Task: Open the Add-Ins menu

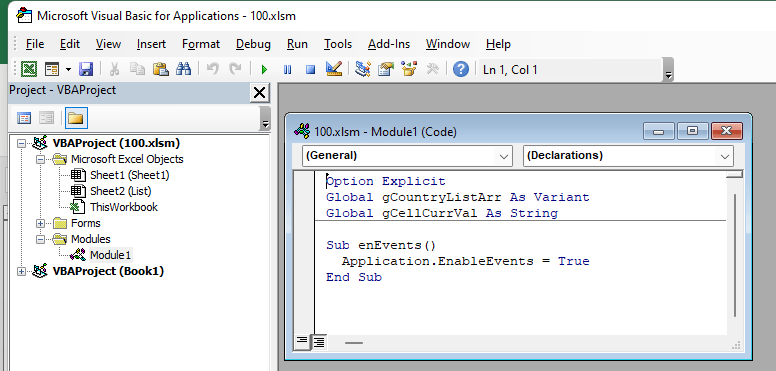Action: click(x=389, y=44)
